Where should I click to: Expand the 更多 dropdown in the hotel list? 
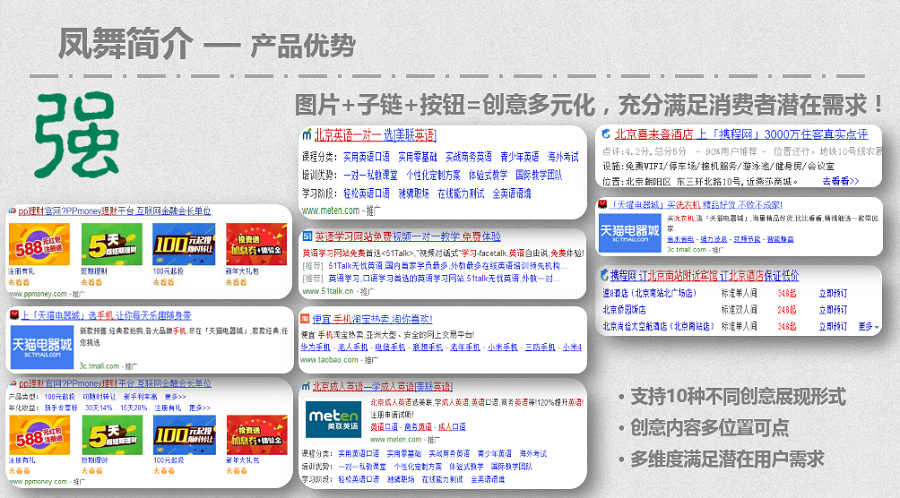(x=869, y=326)
